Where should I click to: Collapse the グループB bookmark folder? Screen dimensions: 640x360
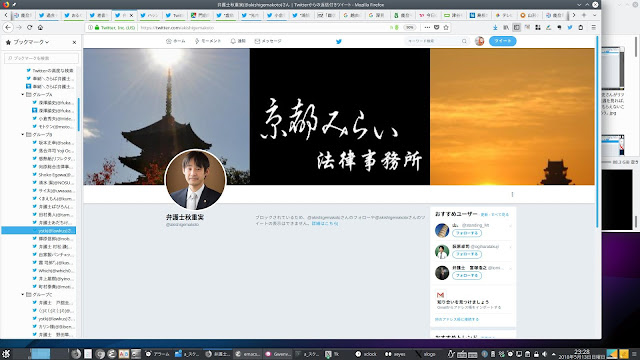tap(23, 134)
